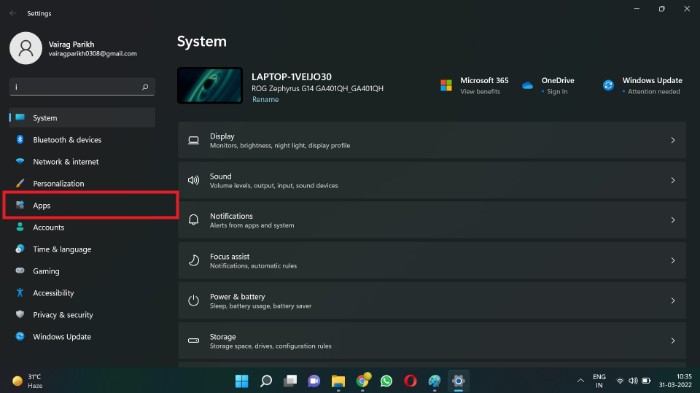
Task: Click the weather widget showing 31°C Haze
Action: [x=28, y=381]
